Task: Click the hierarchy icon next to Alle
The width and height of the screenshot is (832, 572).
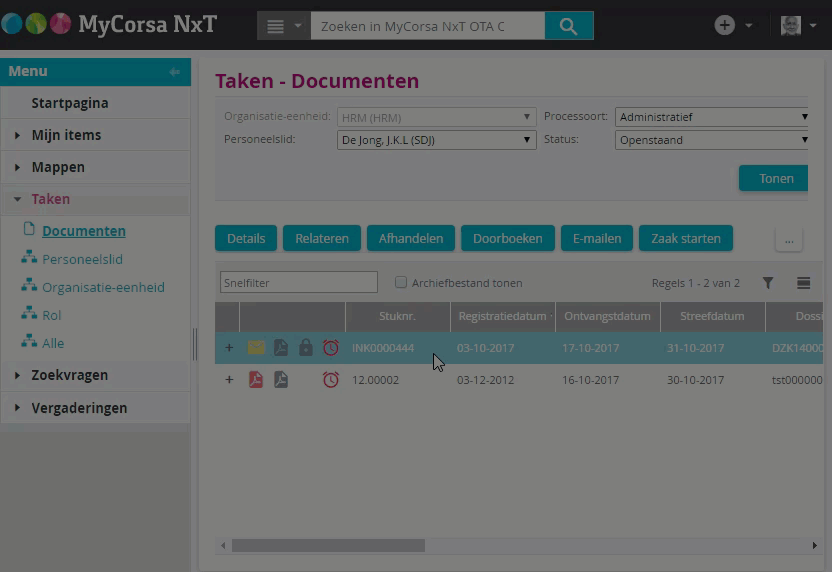Action: pyautogui.click(x=29, y=341)
